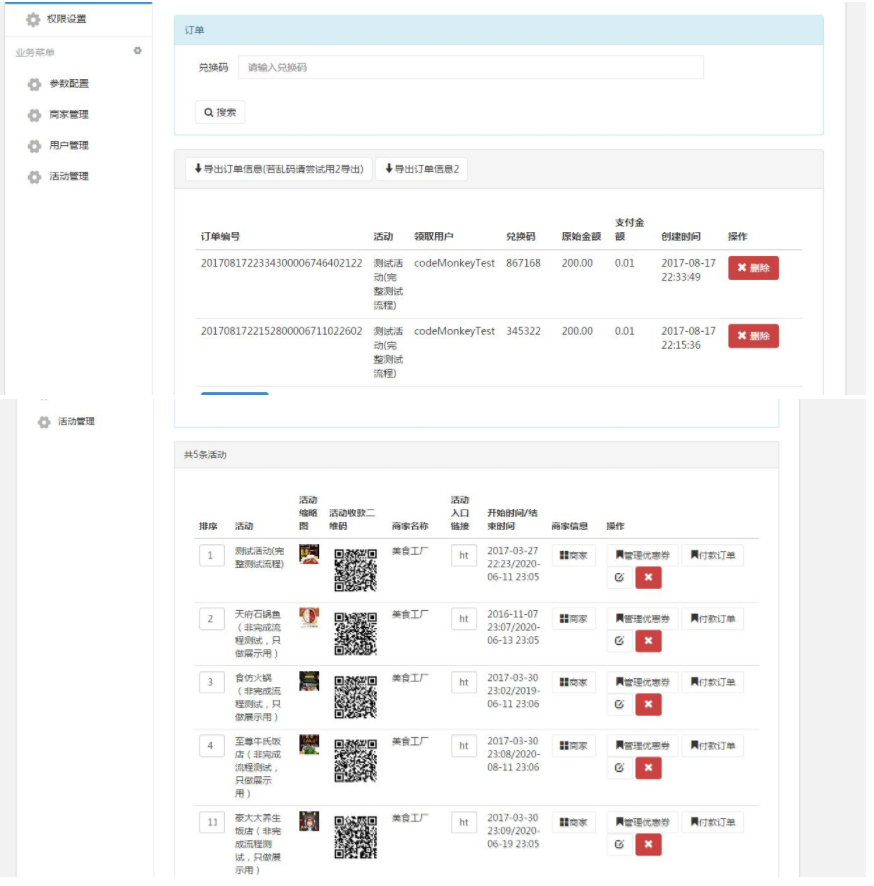Click edit icon for 蔡大大养生饭店 row
This screenshot has width=874, height=886.
point(619,845)
